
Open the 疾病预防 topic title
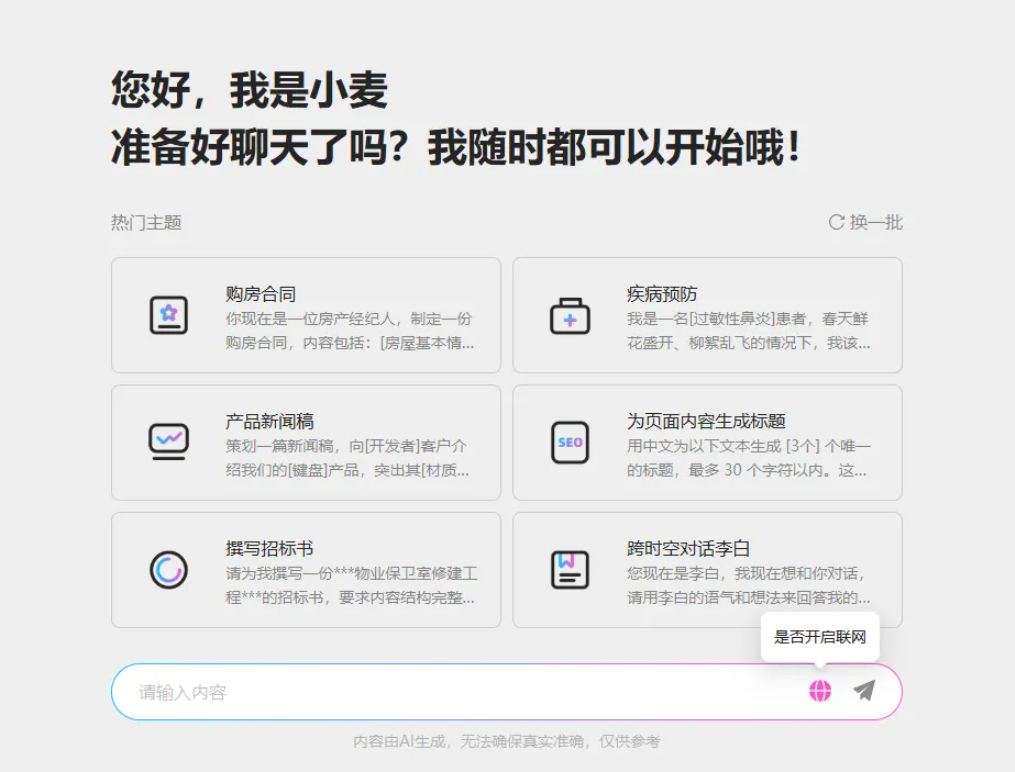coord(662,294)
